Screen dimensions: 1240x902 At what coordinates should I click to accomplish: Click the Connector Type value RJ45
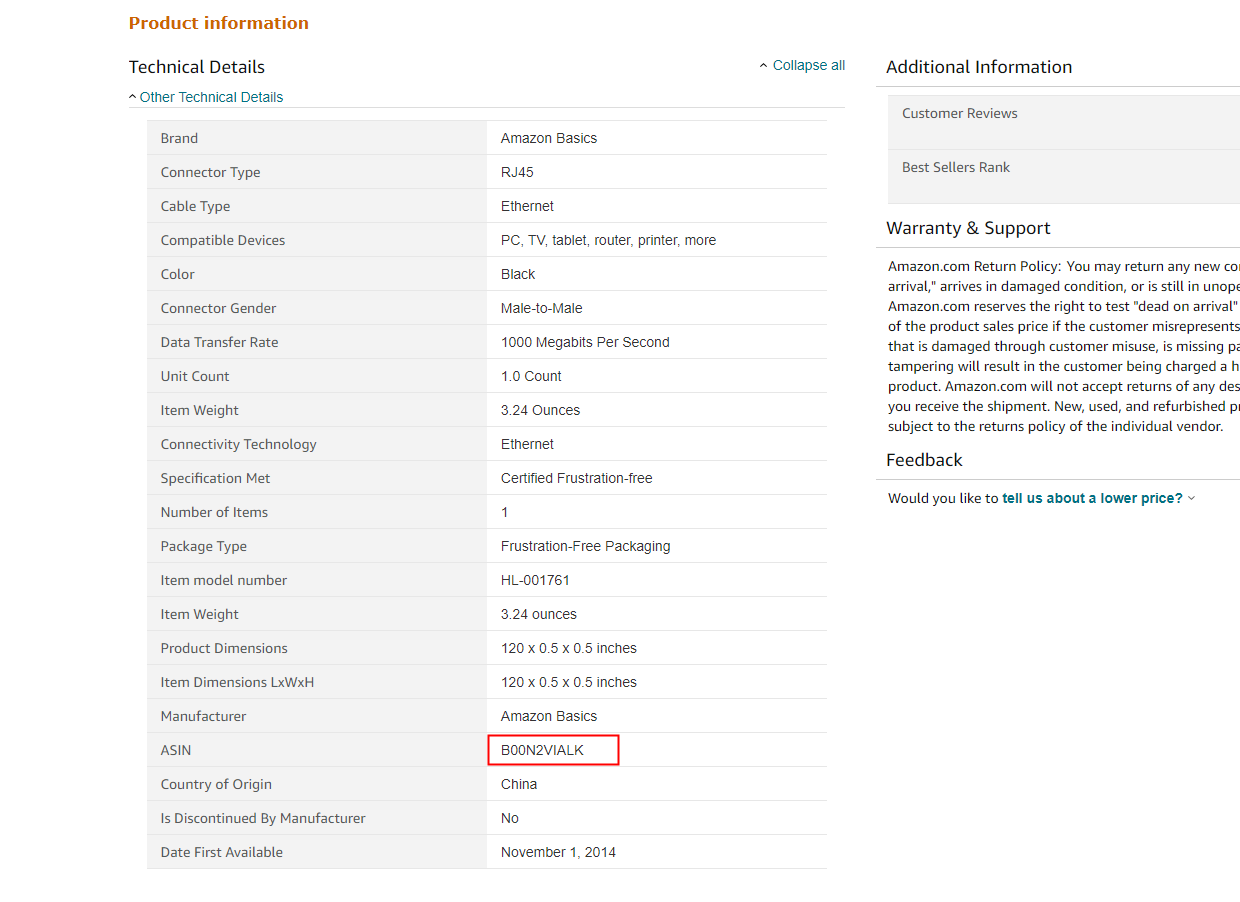pos(517,172)
